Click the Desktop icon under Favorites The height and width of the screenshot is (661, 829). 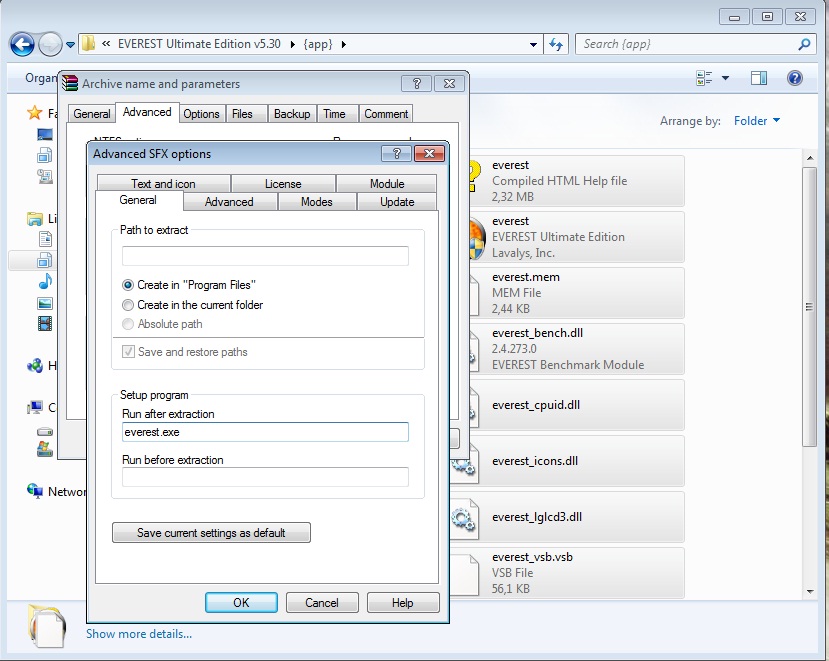coord(45,134)
